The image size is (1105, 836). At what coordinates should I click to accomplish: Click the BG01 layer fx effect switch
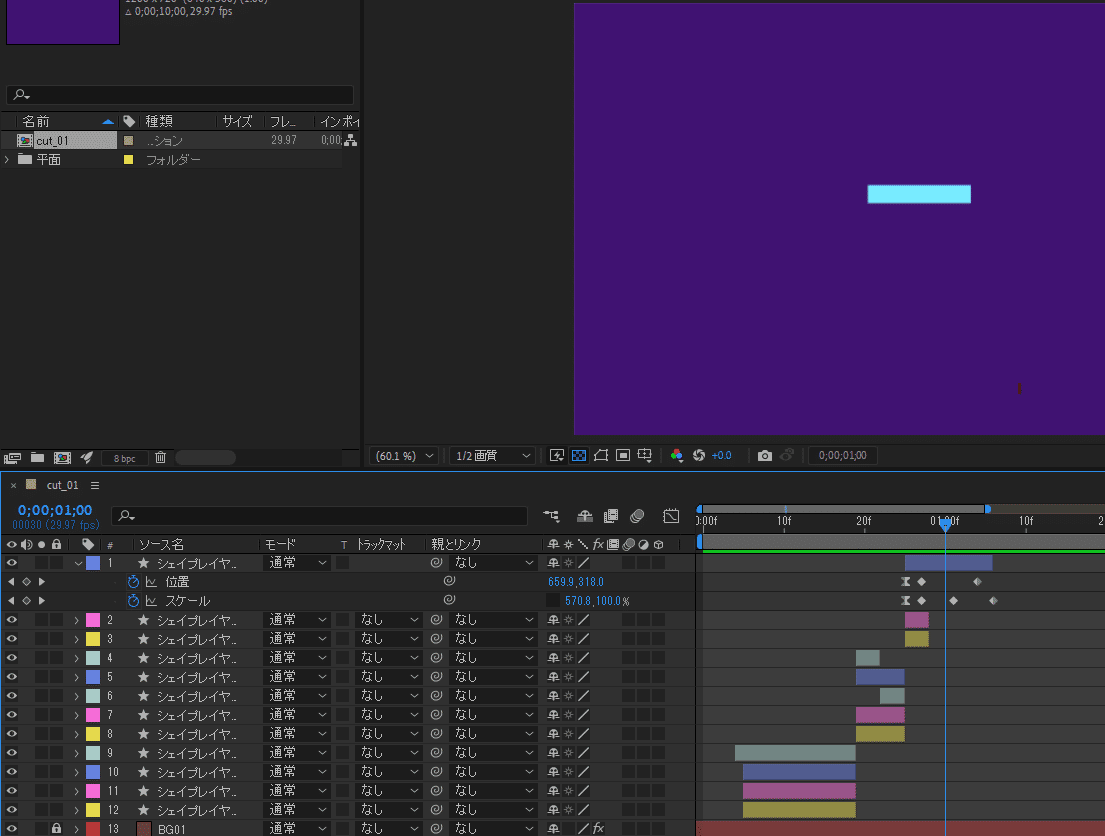(598, 828)
